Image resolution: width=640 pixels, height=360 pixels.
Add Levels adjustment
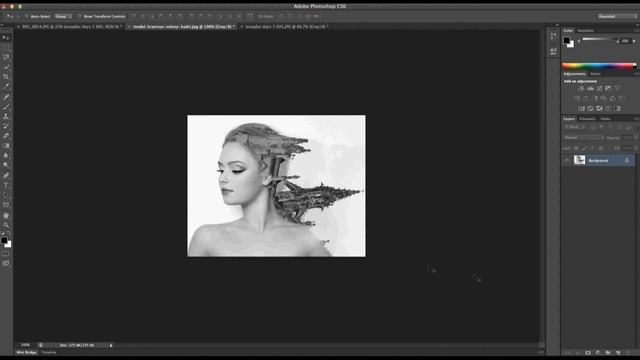pos(590,88)
